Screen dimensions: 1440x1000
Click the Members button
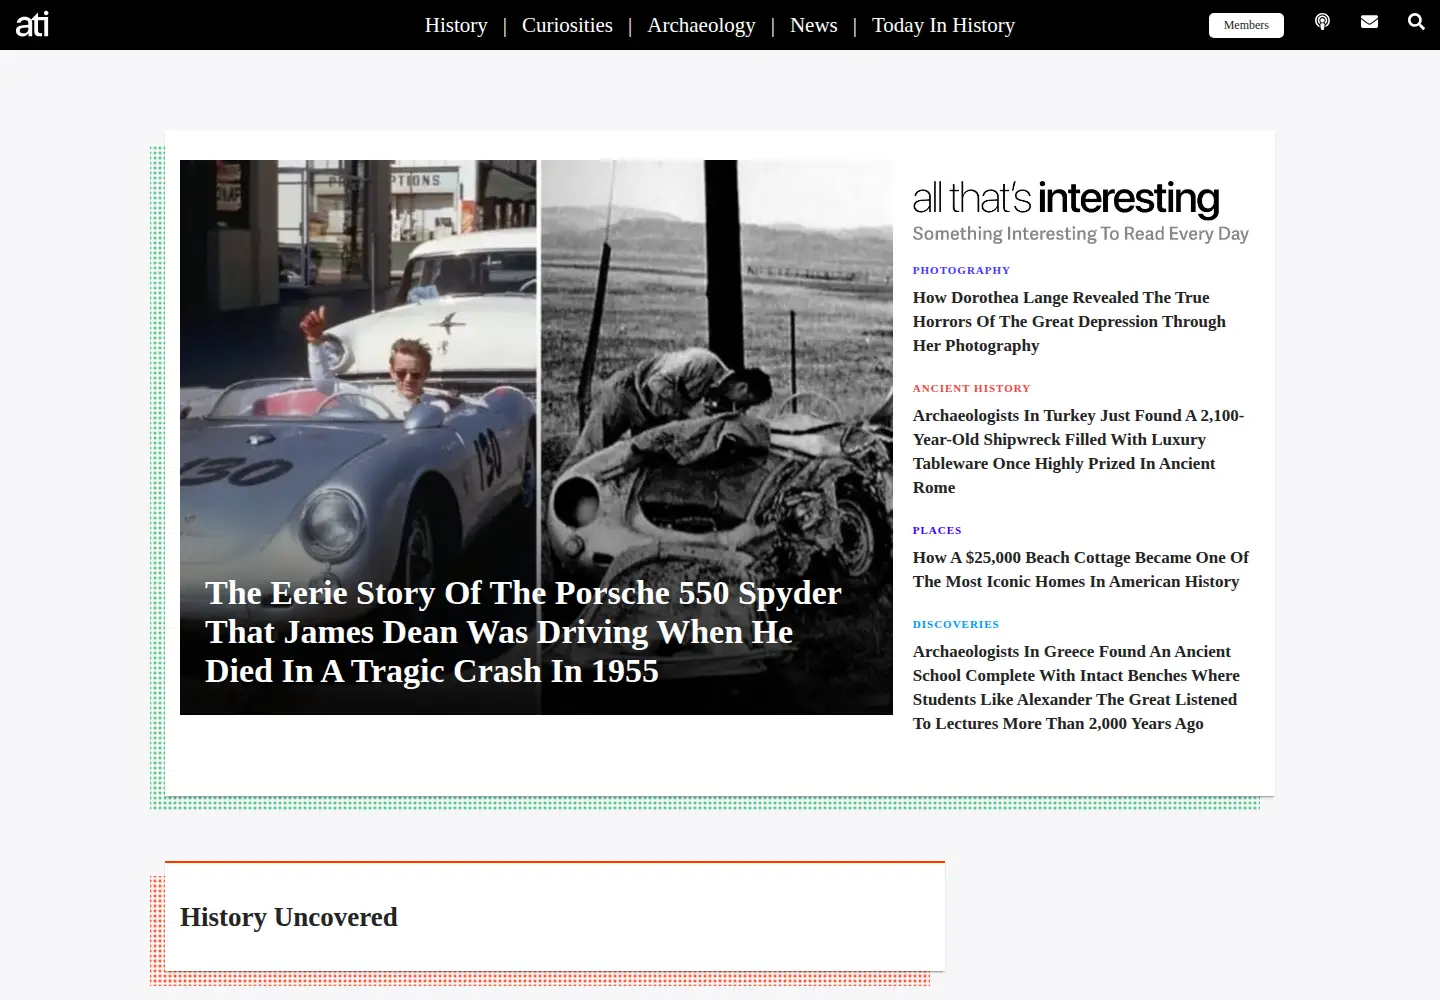click(1246, 25)
